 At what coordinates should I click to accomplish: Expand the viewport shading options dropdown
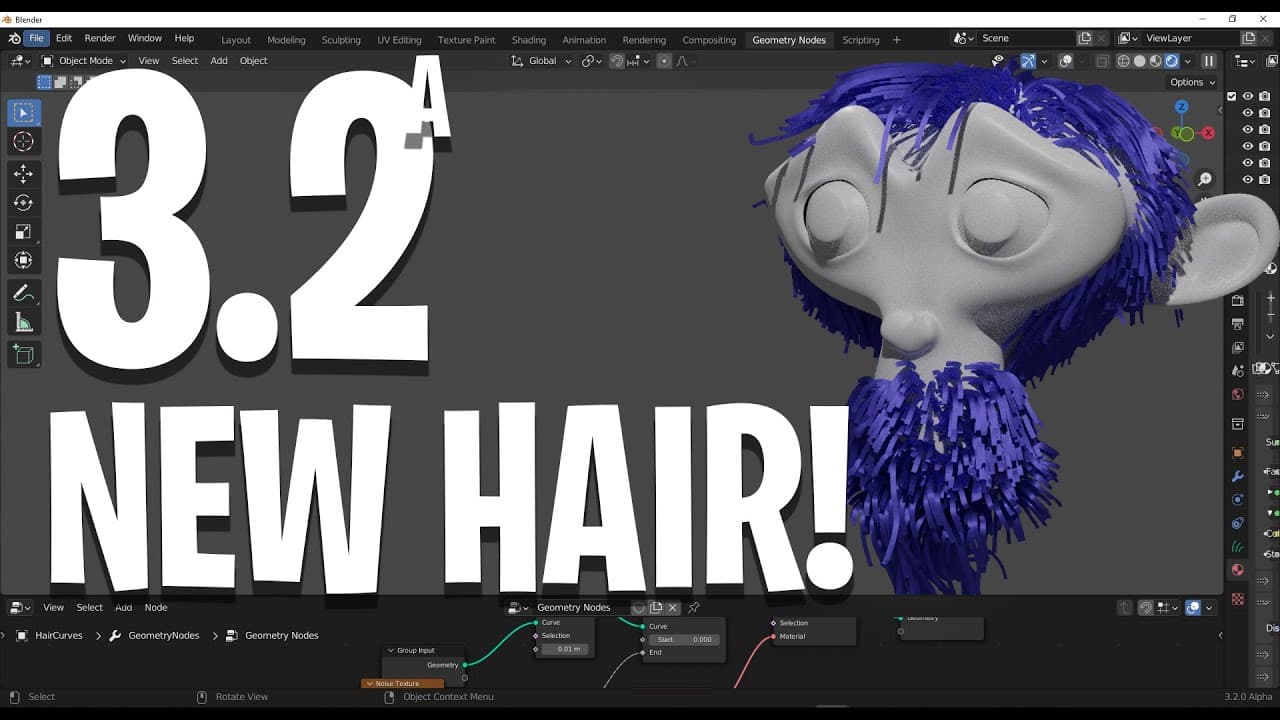1188,61
